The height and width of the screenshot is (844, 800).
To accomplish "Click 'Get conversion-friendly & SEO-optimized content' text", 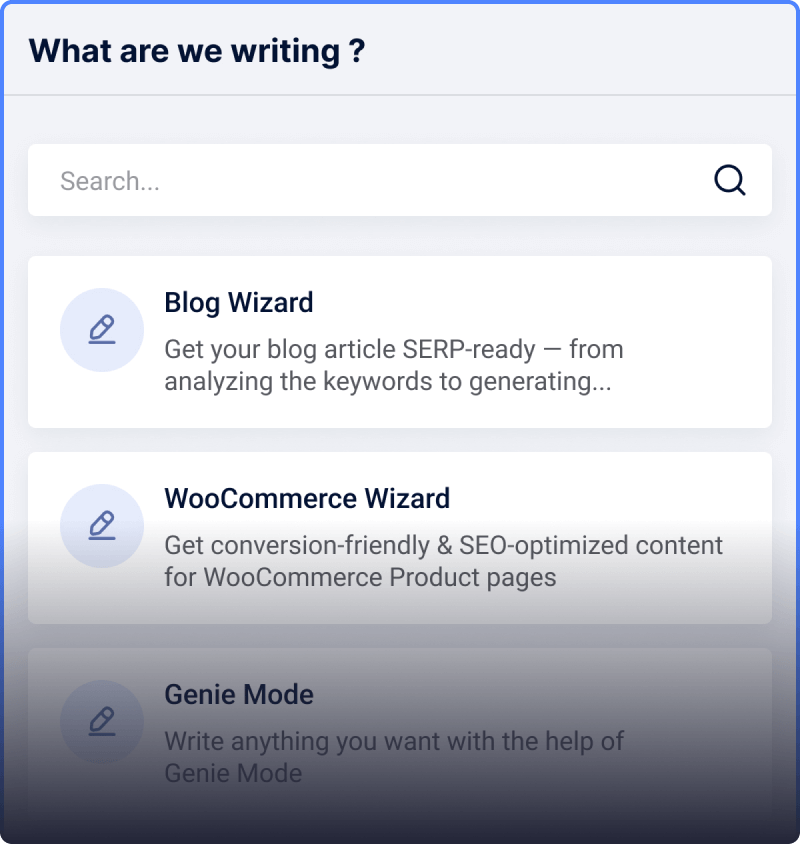I will coord(444,545).
